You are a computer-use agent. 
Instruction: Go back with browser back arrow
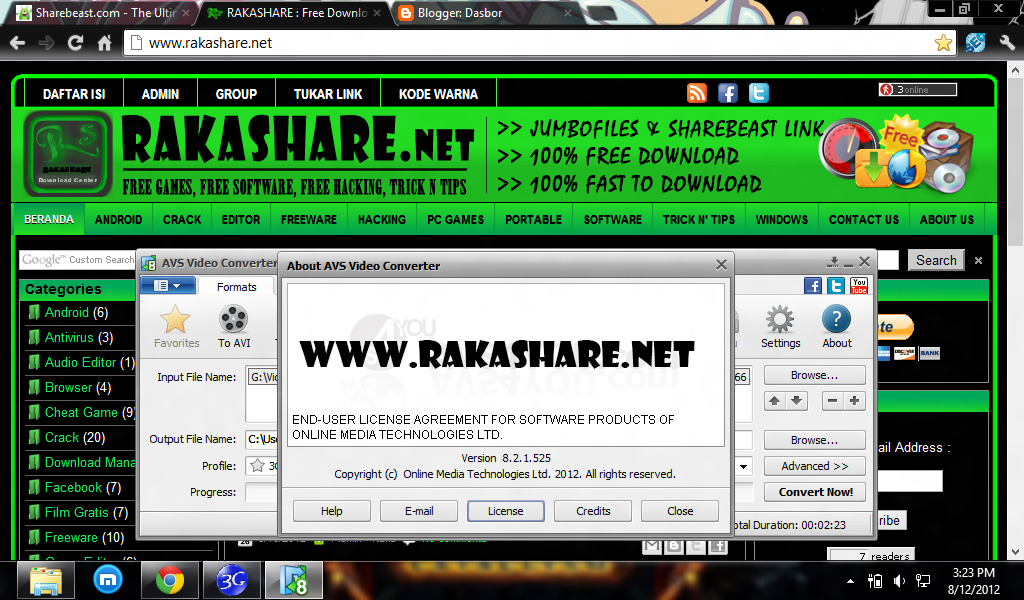point(18,43)
